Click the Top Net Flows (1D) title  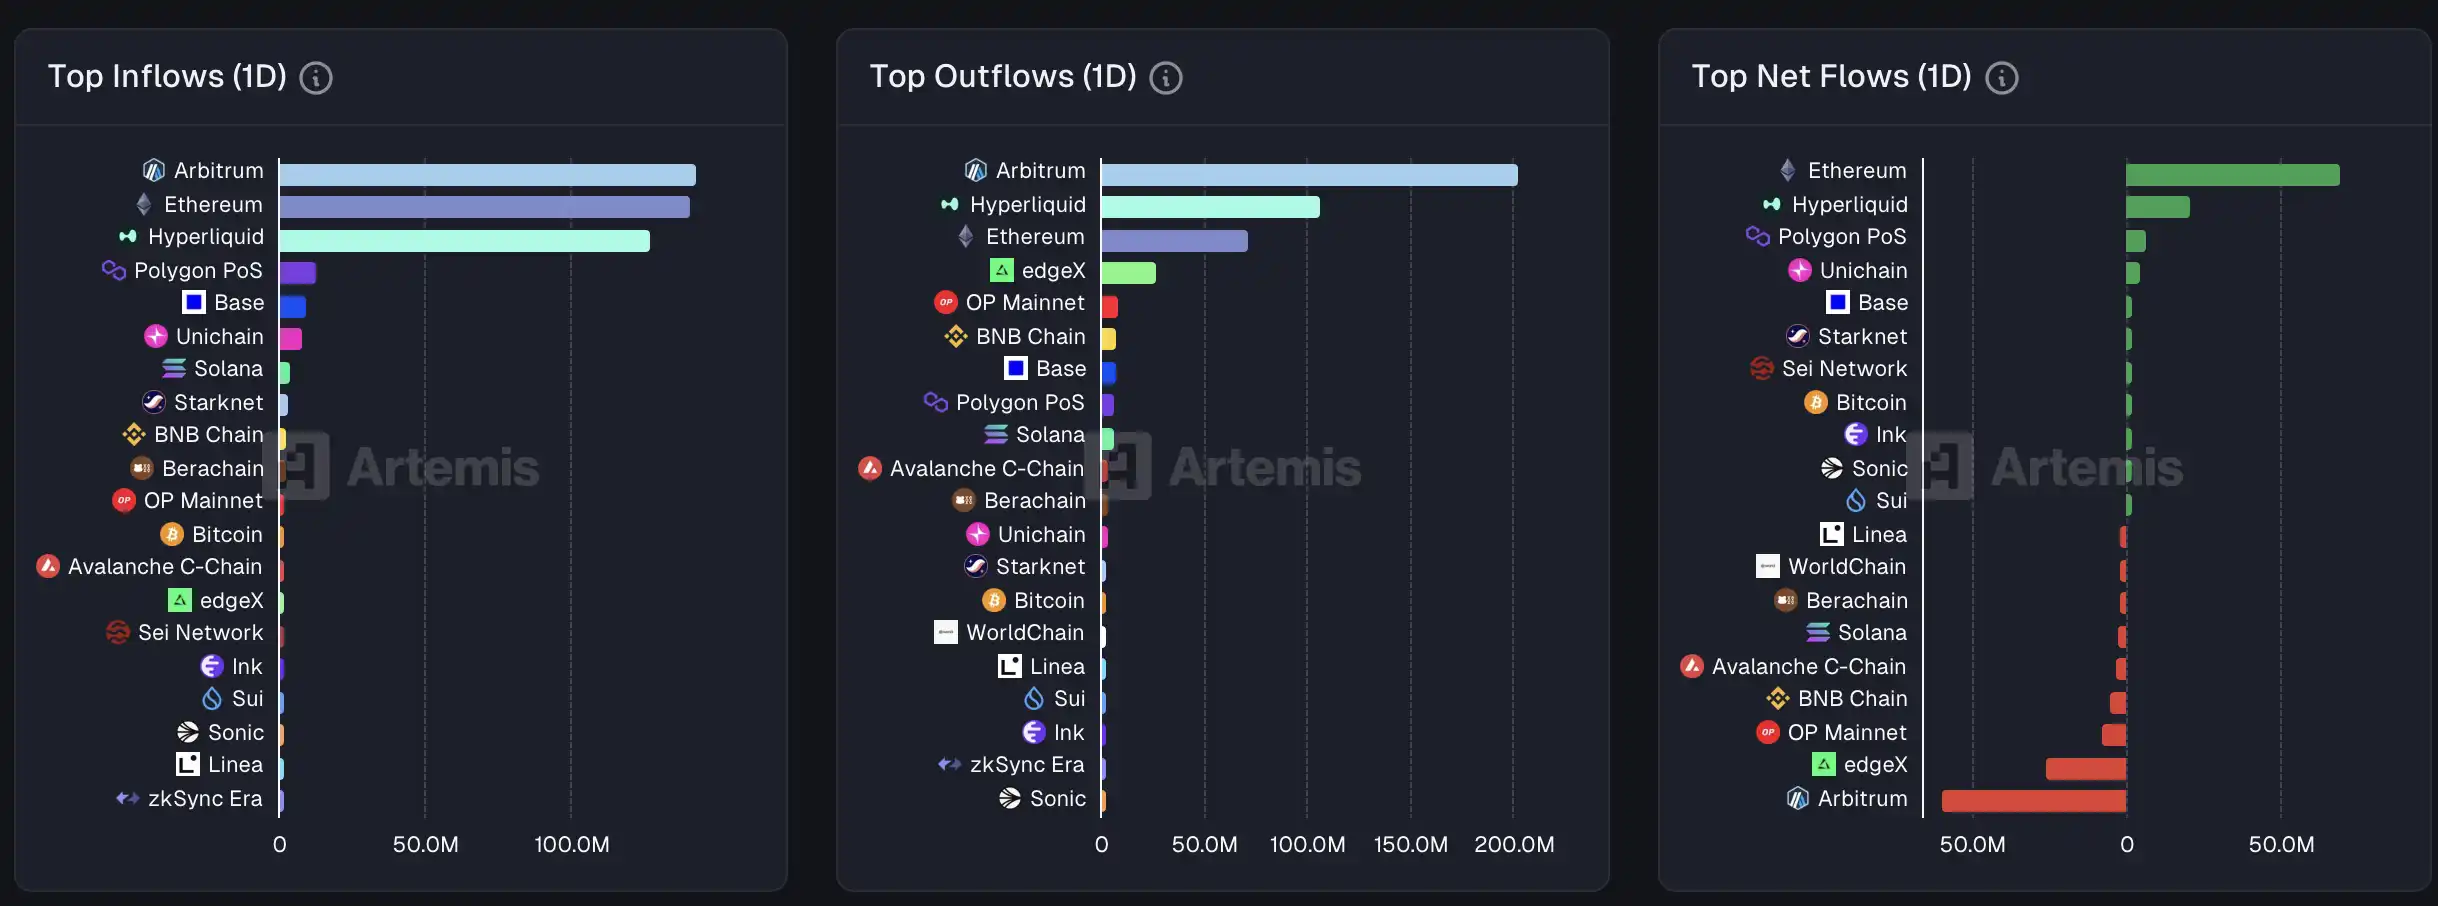1831,76
